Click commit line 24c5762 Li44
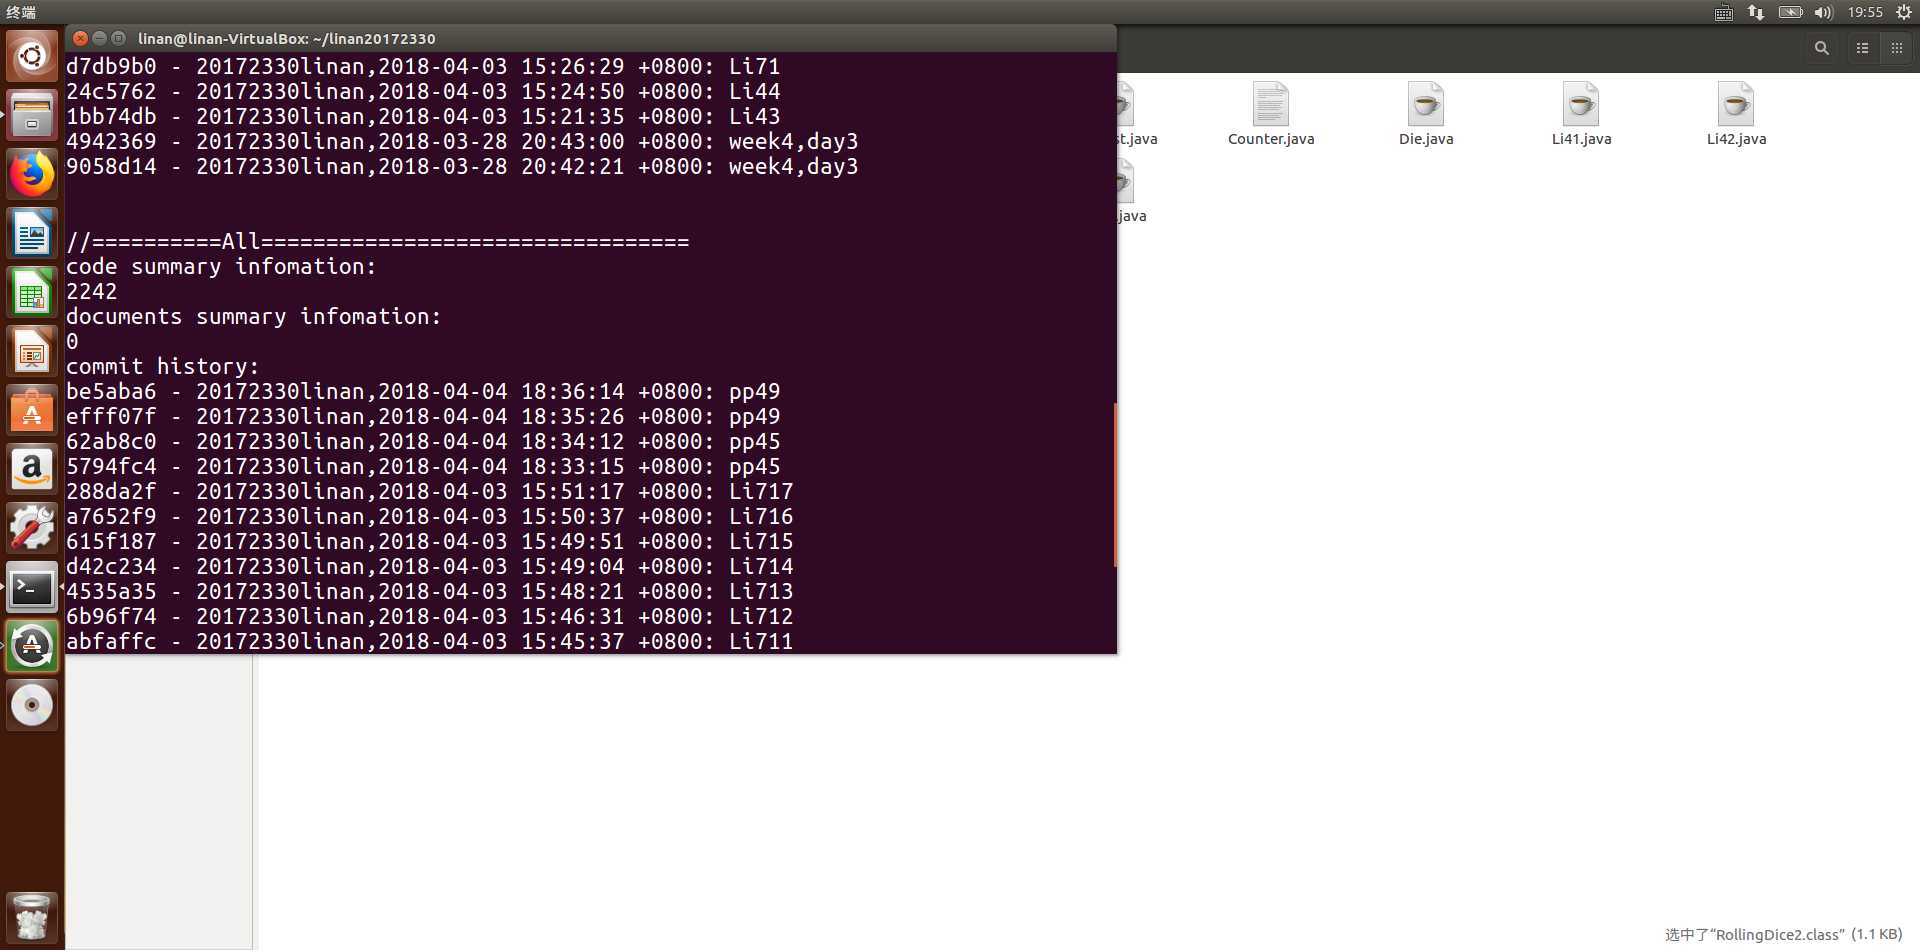Screen dimensions: 1920x950 (x=423, y=91)
